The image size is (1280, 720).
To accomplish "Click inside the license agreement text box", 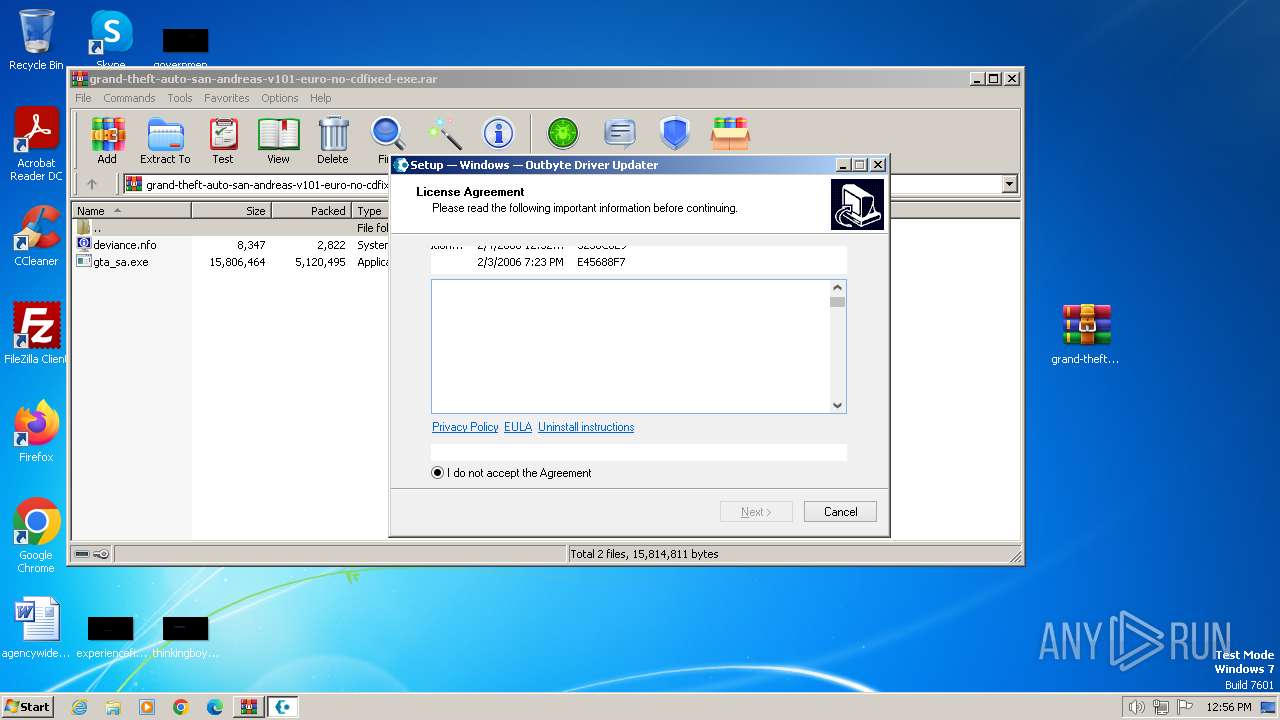I will click(631, 346).
